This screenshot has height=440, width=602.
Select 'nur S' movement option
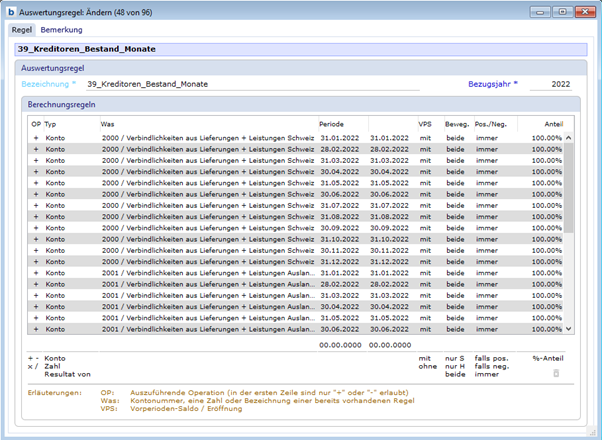[455, 357]
